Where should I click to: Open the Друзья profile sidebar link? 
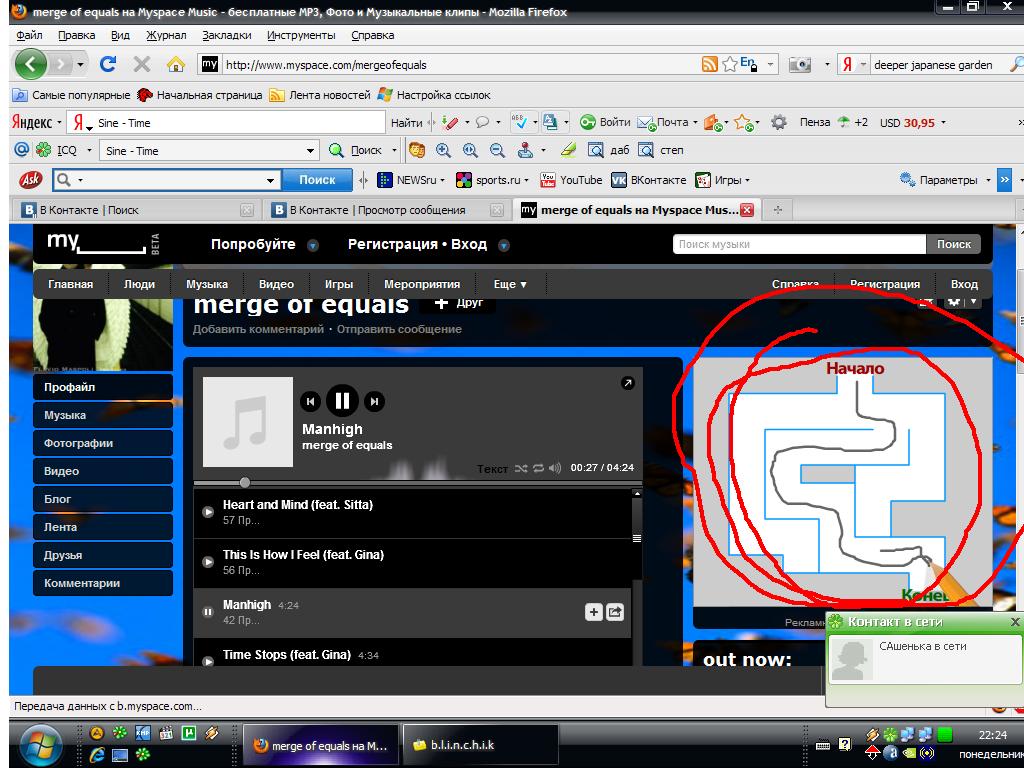point(103,556)
